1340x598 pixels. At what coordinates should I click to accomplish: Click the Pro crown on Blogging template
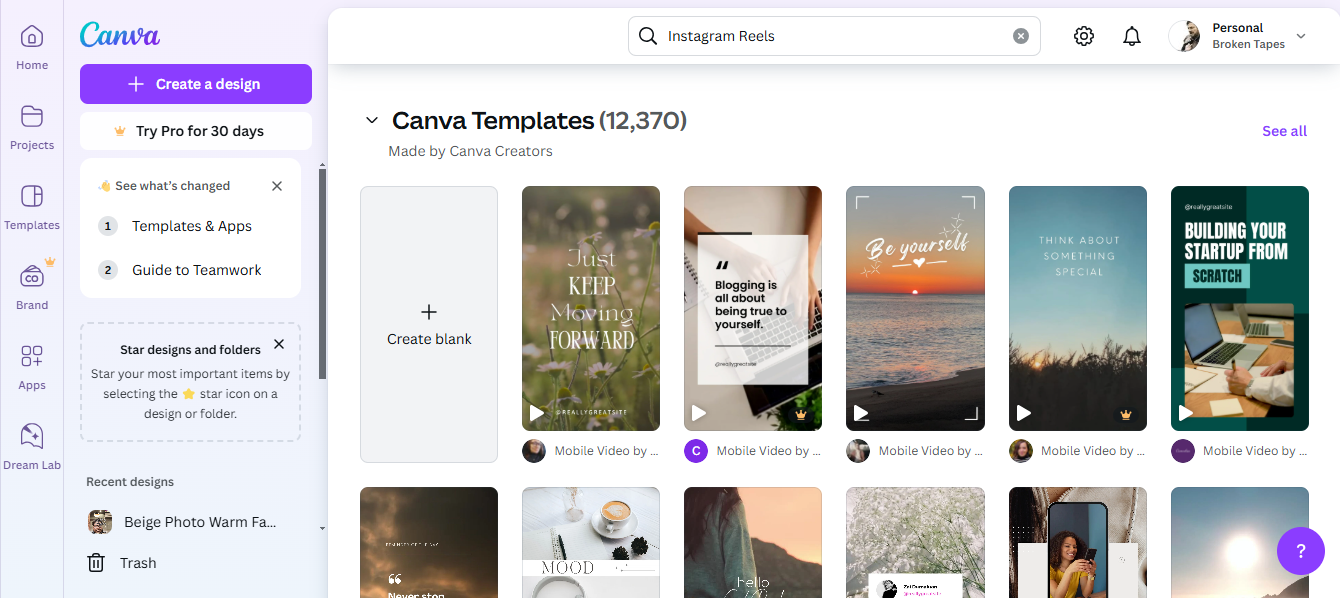coord(800,414)
